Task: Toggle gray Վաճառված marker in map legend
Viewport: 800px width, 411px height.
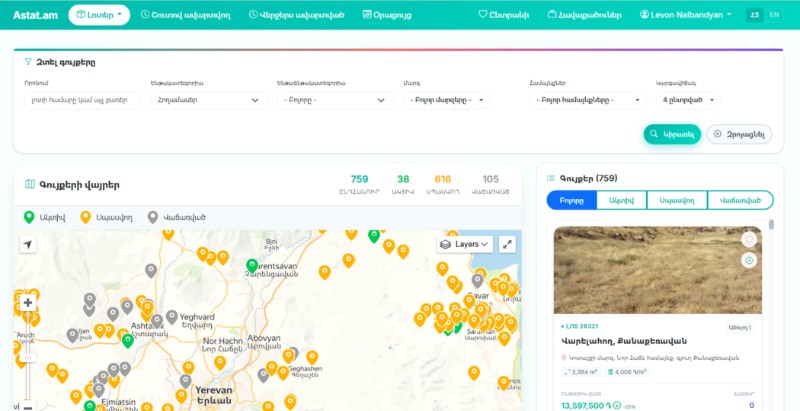Action: click(x=153, y=218)
